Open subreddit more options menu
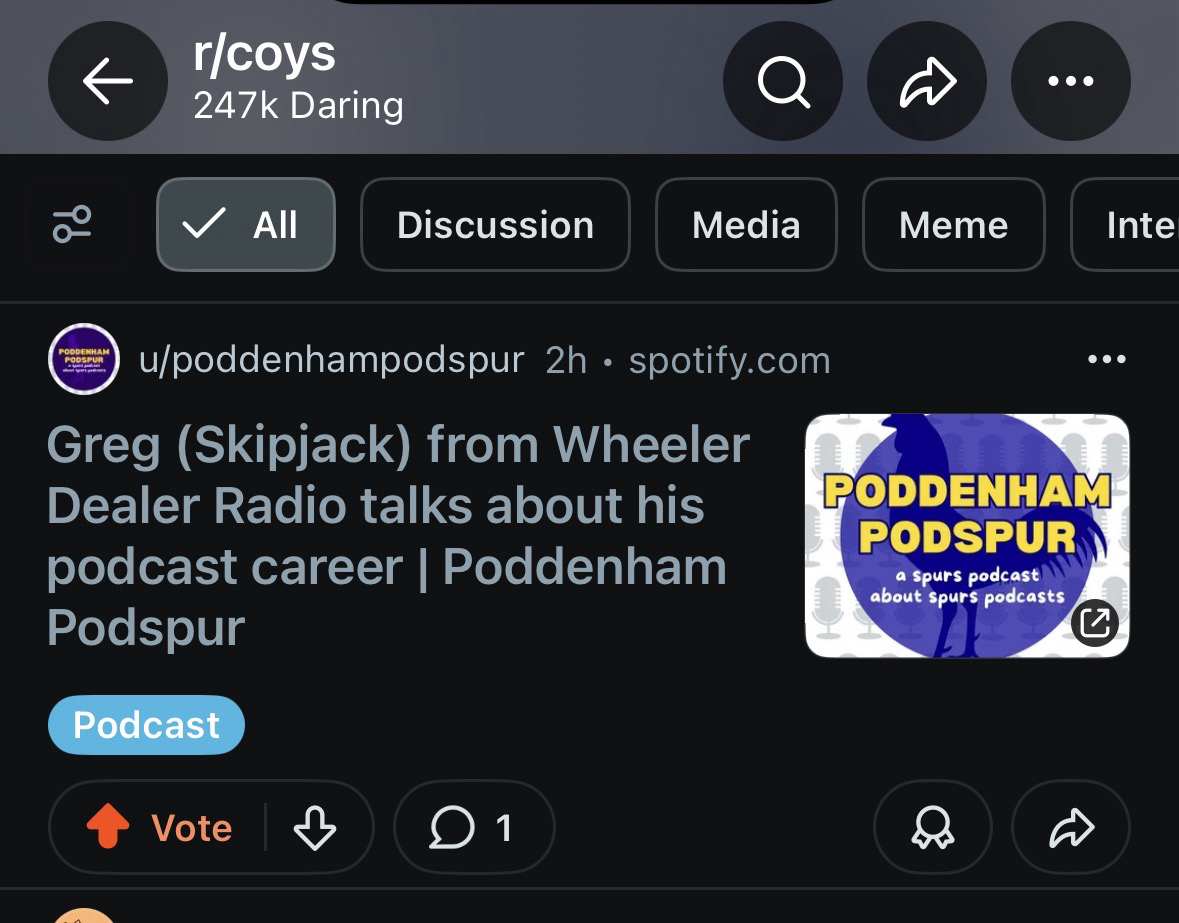1179x923 pixels. 1071,81
